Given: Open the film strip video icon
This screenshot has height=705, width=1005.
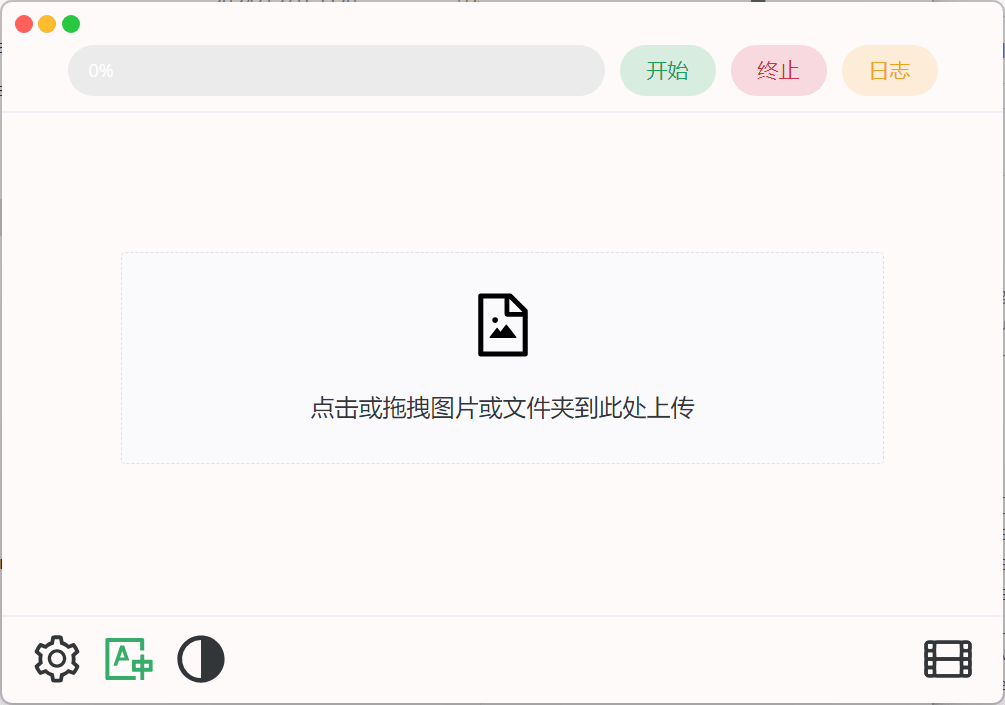Looking at the screenshot, I should 948,659.
